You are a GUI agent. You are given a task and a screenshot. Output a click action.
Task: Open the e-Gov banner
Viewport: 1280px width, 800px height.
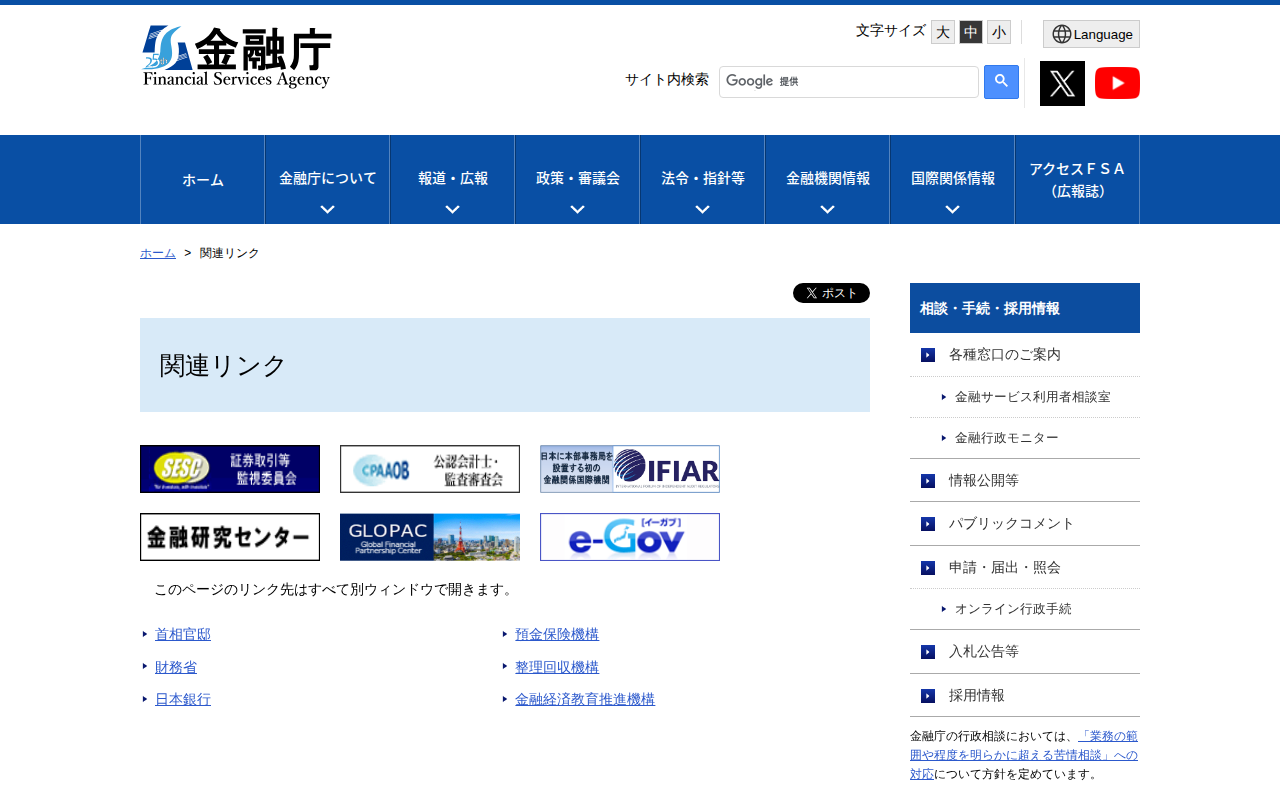tap(630, 537)
